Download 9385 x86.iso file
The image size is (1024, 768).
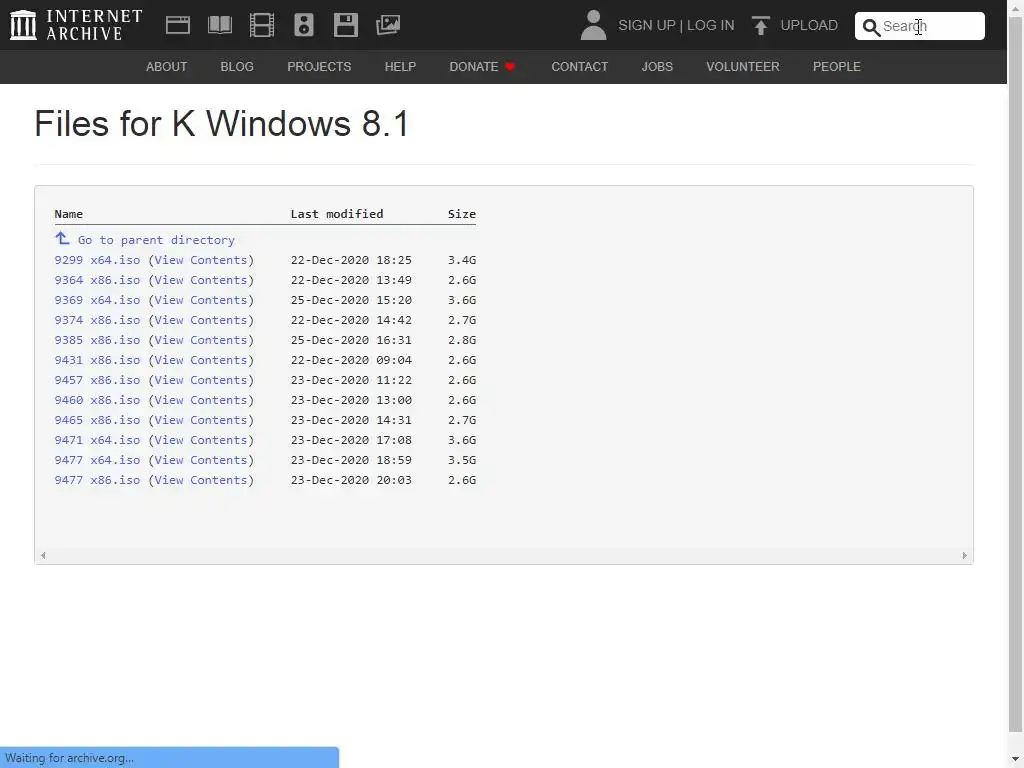click(97, 340)
